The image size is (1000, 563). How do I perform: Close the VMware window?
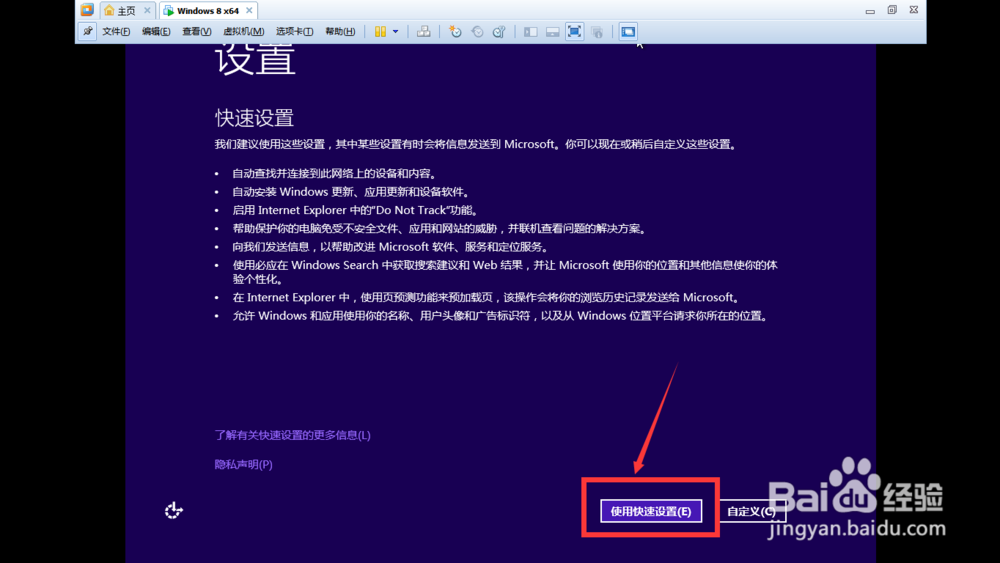[x=913, y=10]
